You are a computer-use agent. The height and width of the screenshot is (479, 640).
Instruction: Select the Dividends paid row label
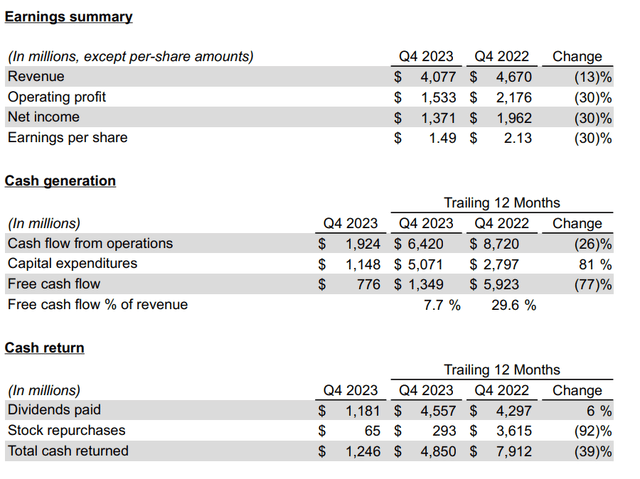54,410
